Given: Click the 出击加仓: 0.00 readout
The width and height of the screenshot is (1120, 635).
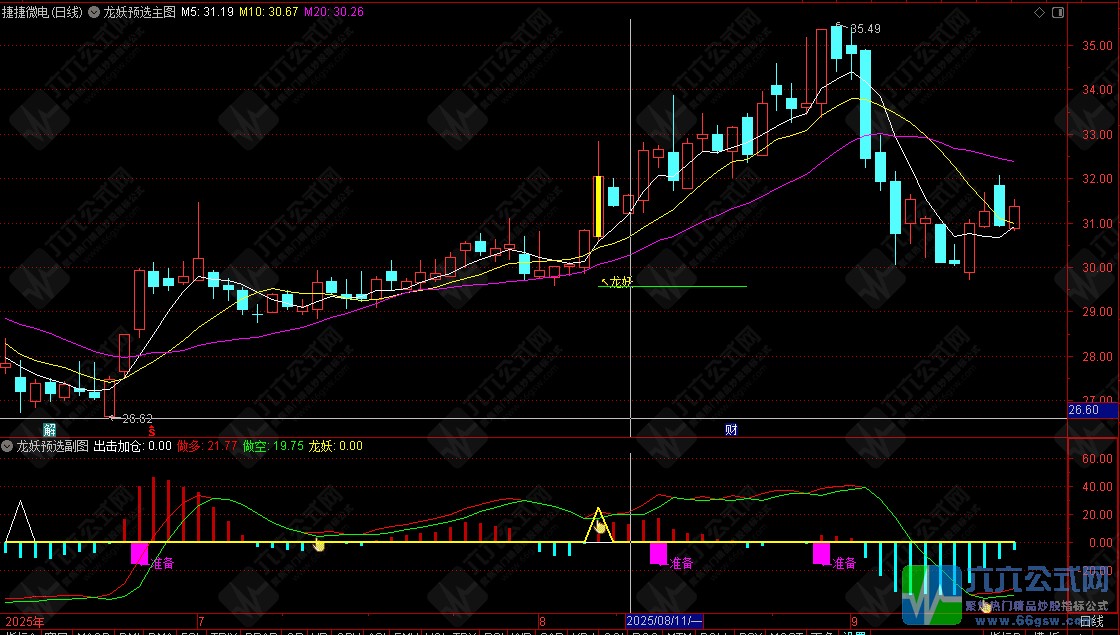Looking at the screenshot, I should 133,446.
